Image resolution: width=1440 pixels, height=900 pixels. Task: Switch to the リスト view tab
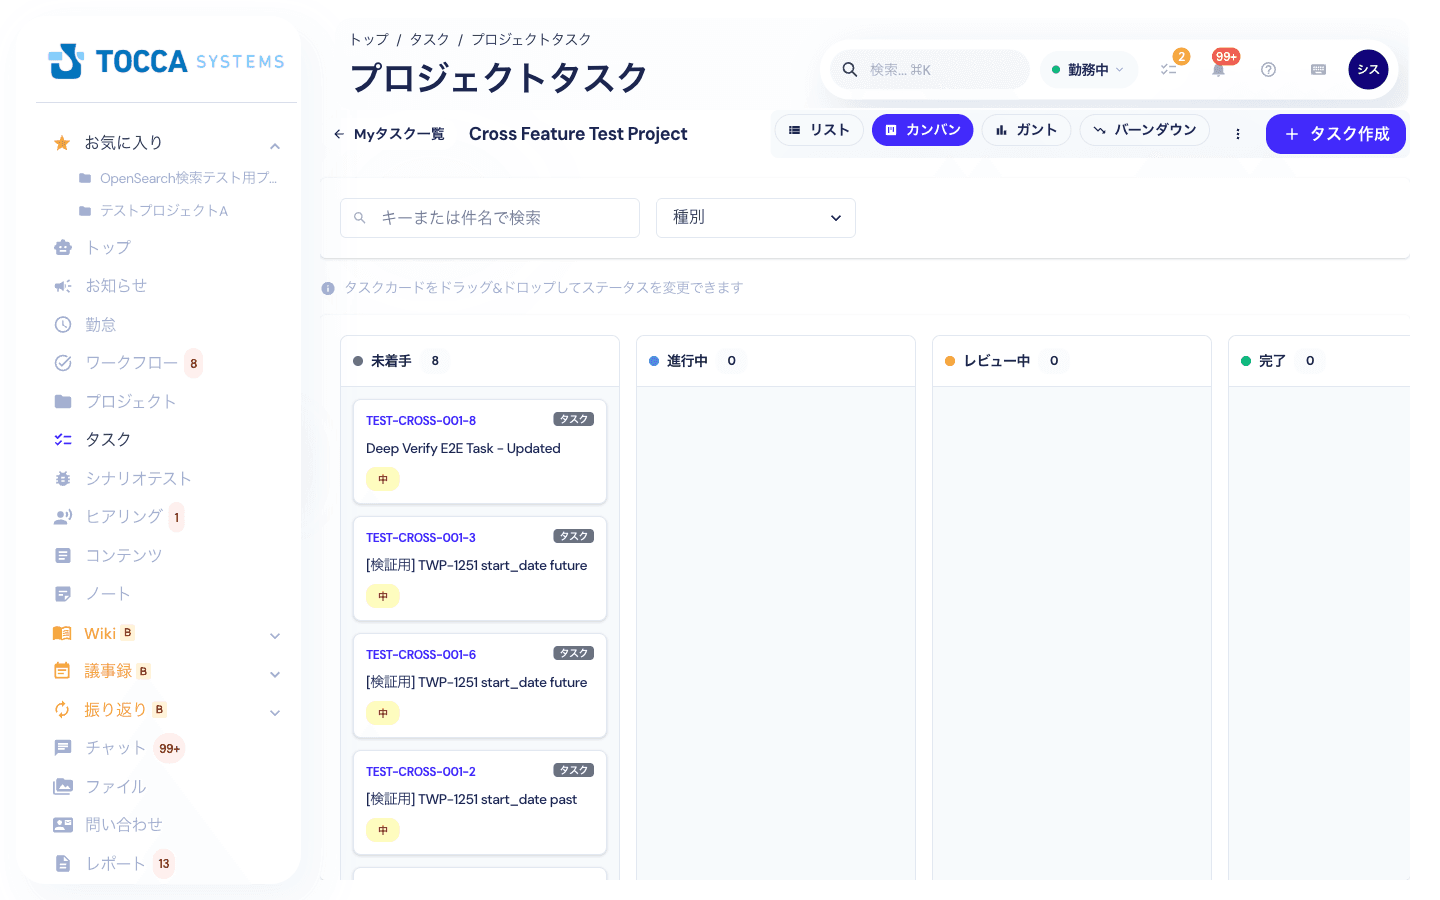point(819,130)
